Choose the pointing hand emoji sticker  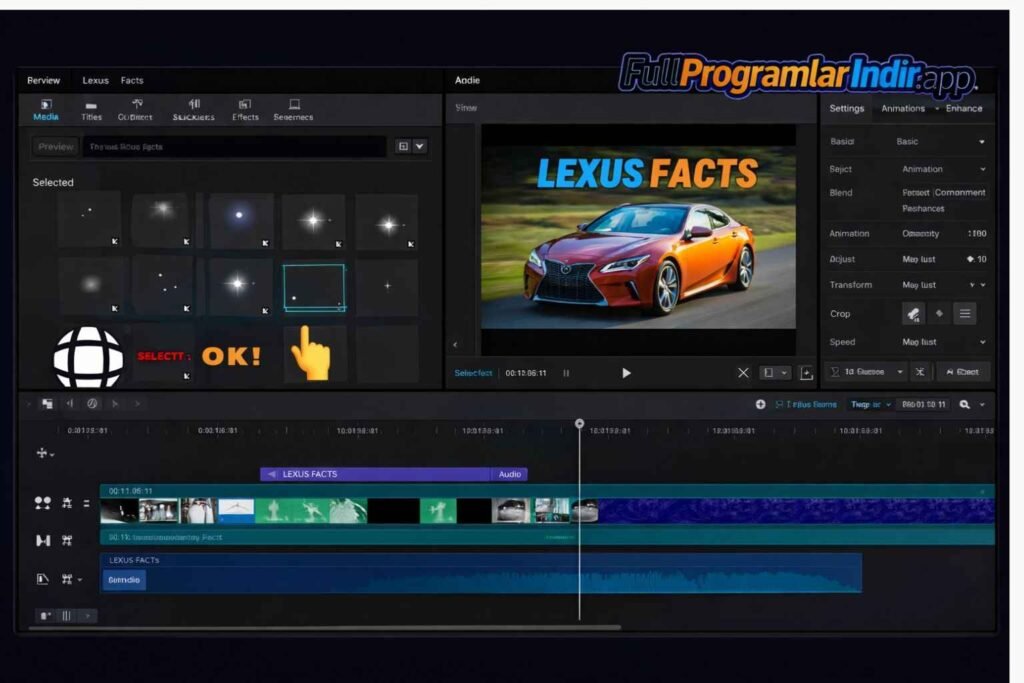point(311,353)
